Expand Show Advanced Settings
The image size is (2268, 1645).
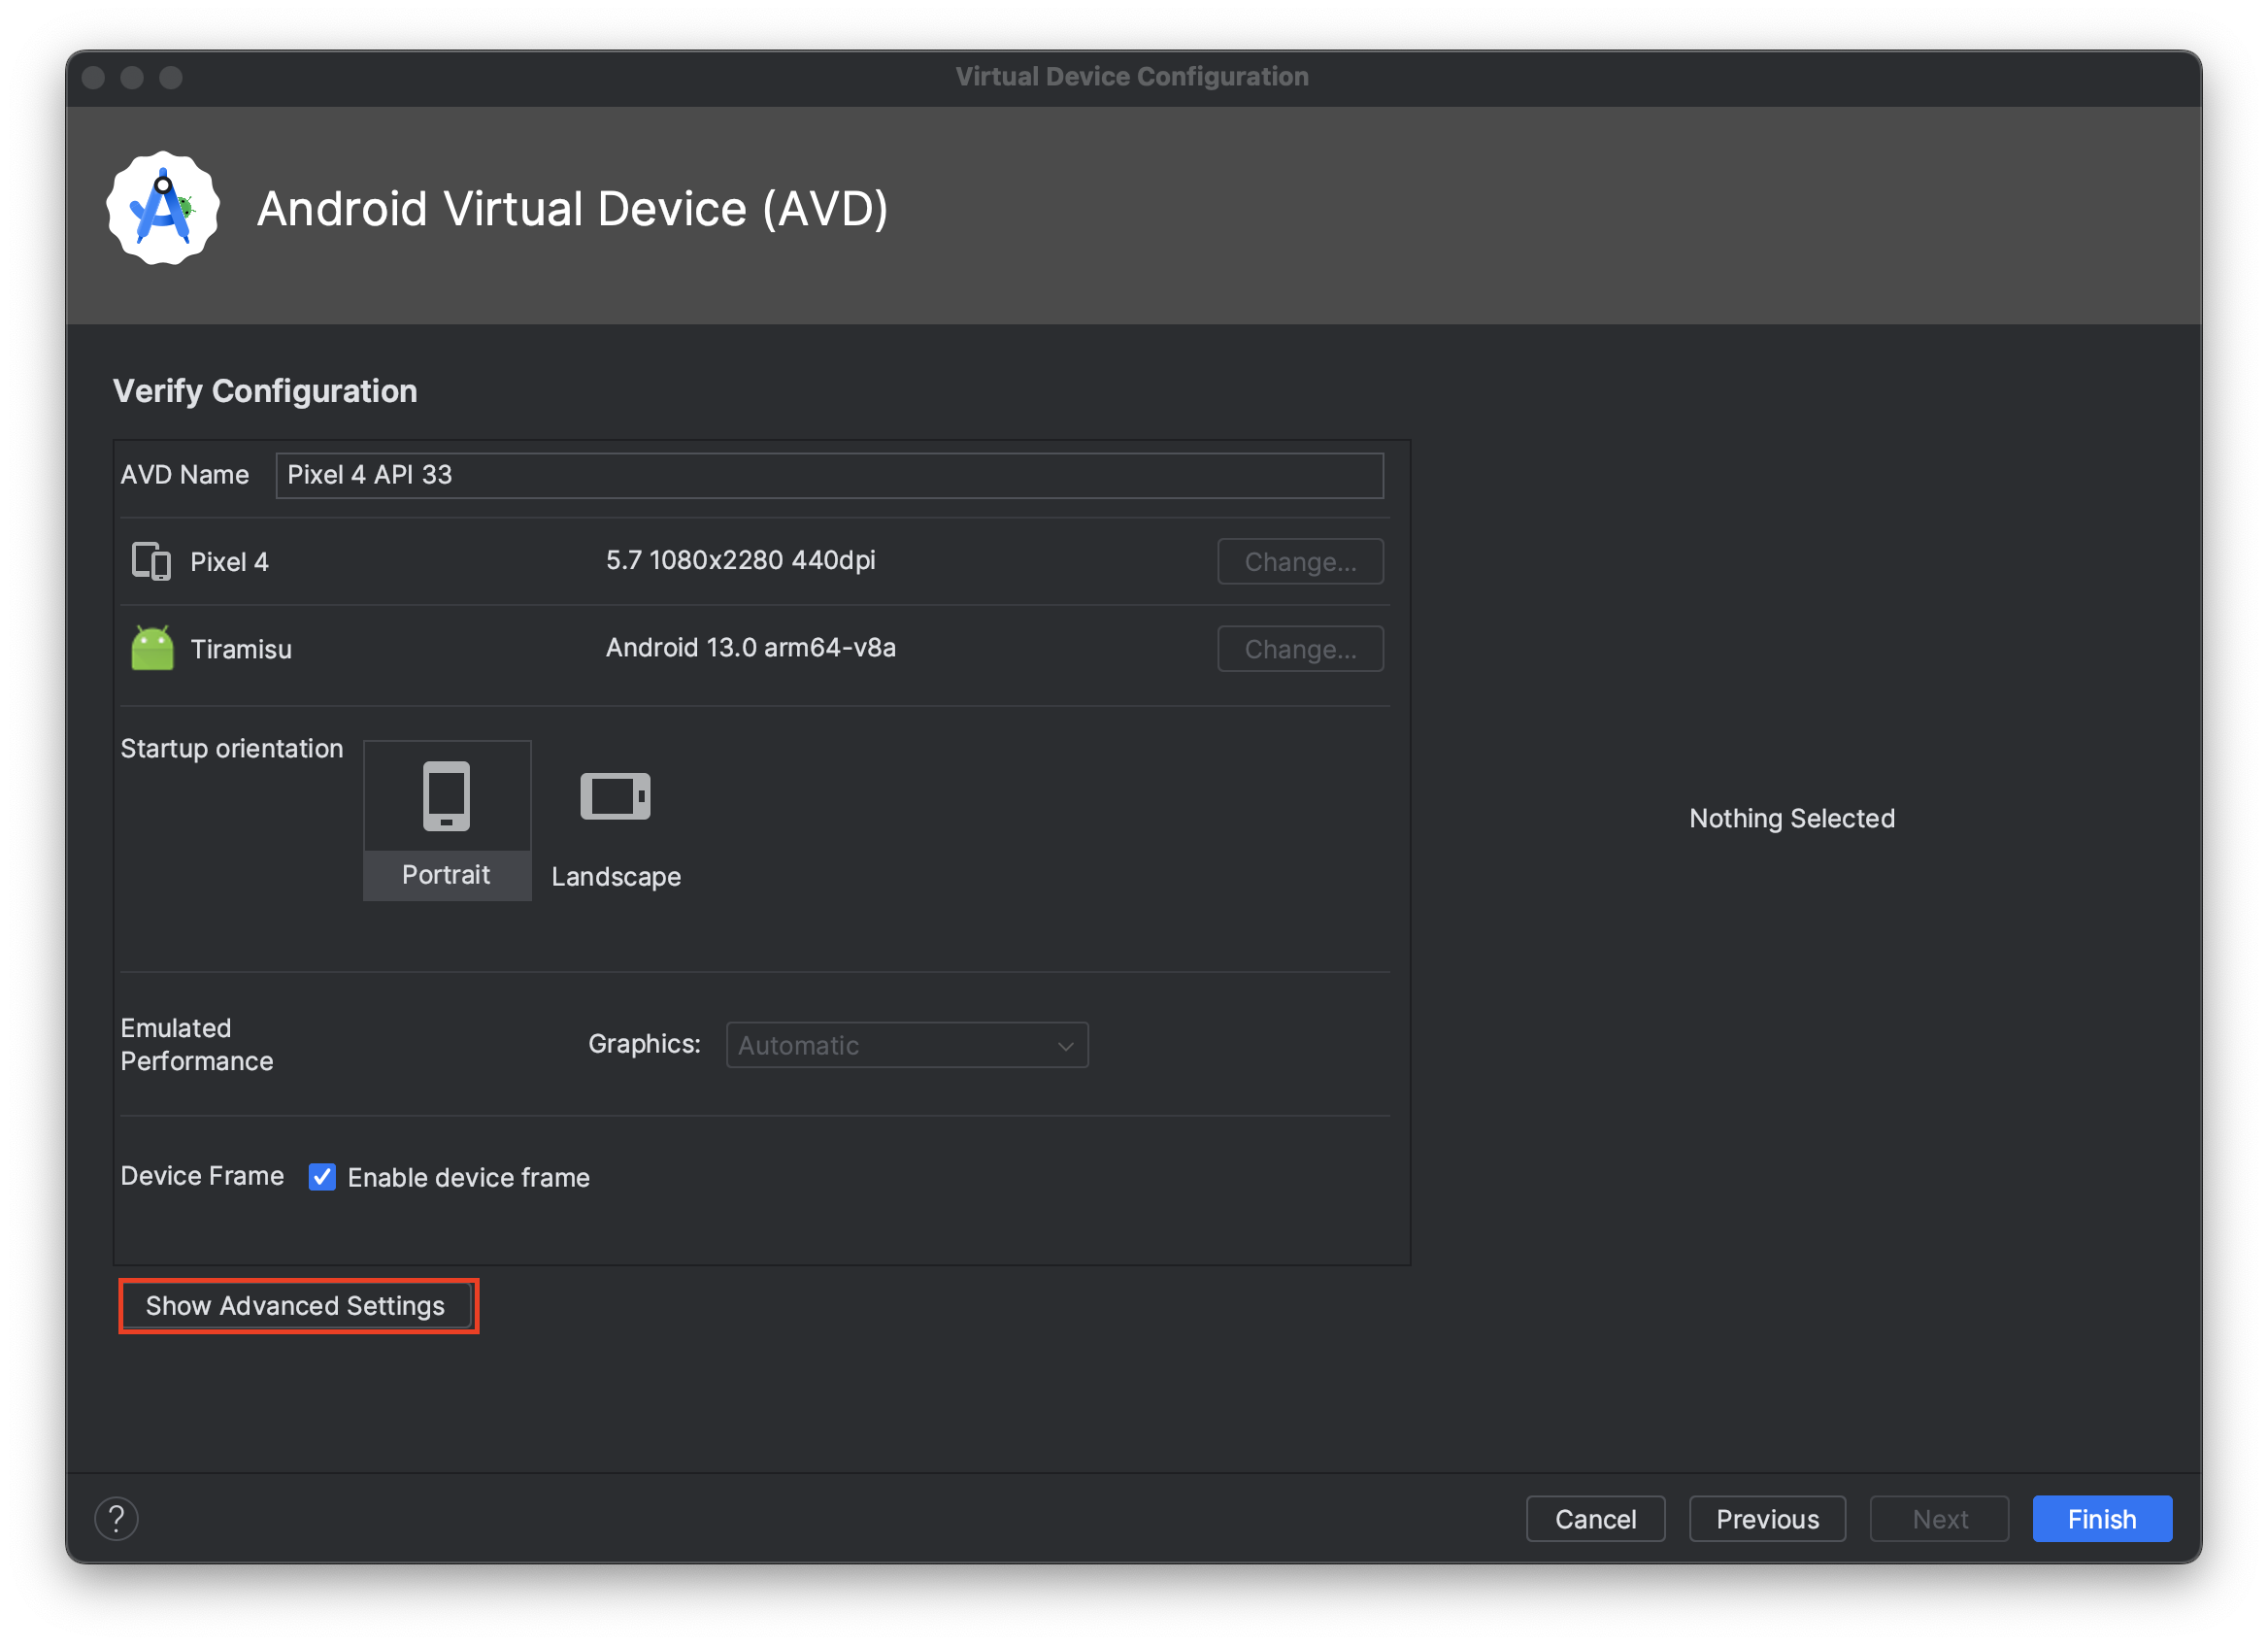(296, 1306)
